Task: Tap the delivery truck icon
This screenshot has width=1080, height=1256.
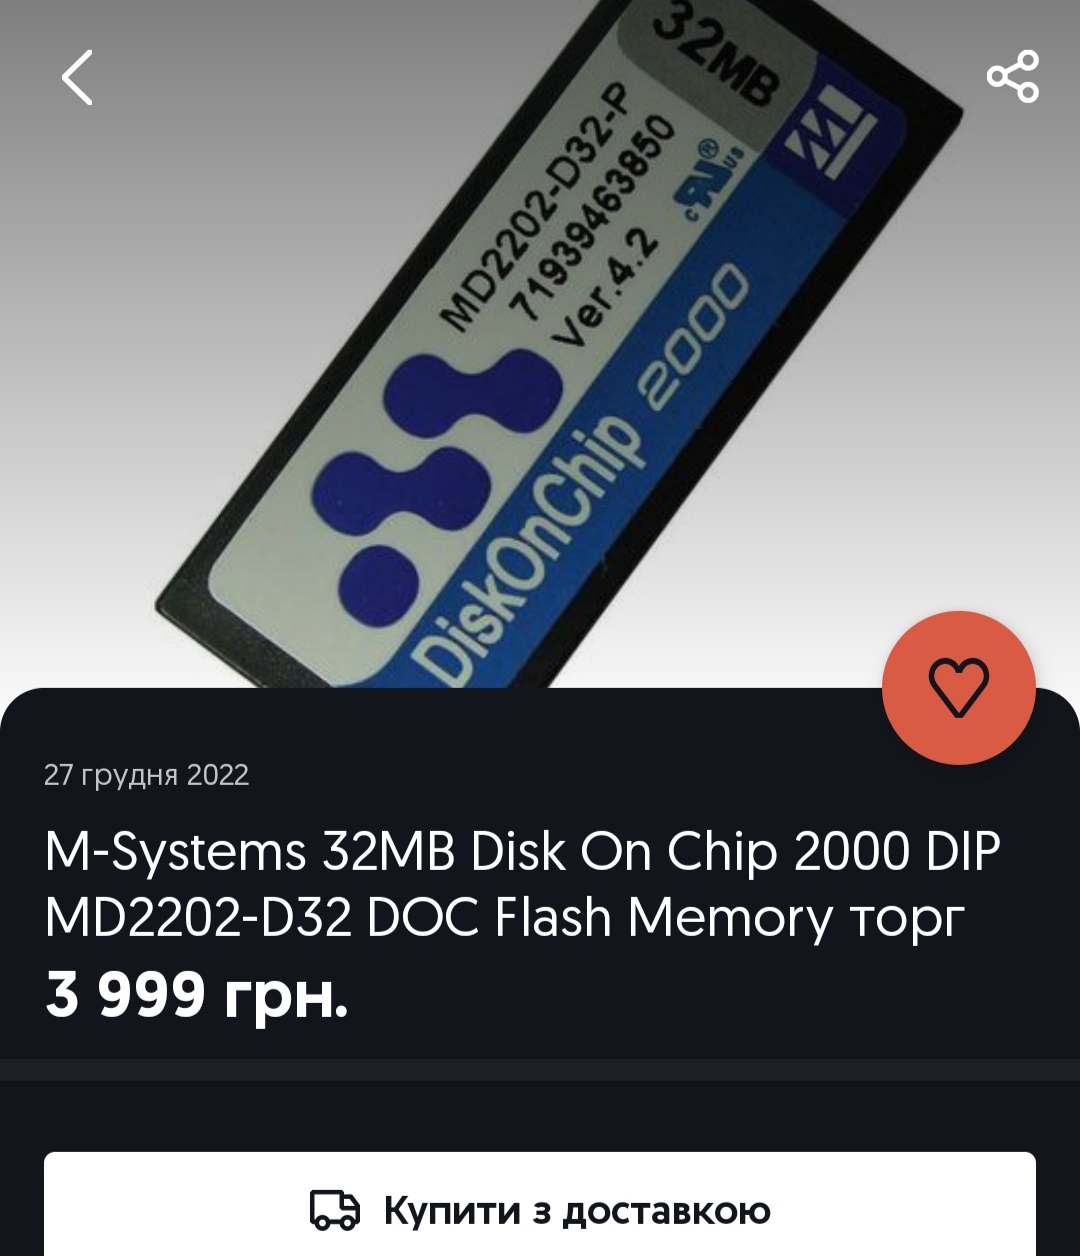Action: click(334, 1210)
